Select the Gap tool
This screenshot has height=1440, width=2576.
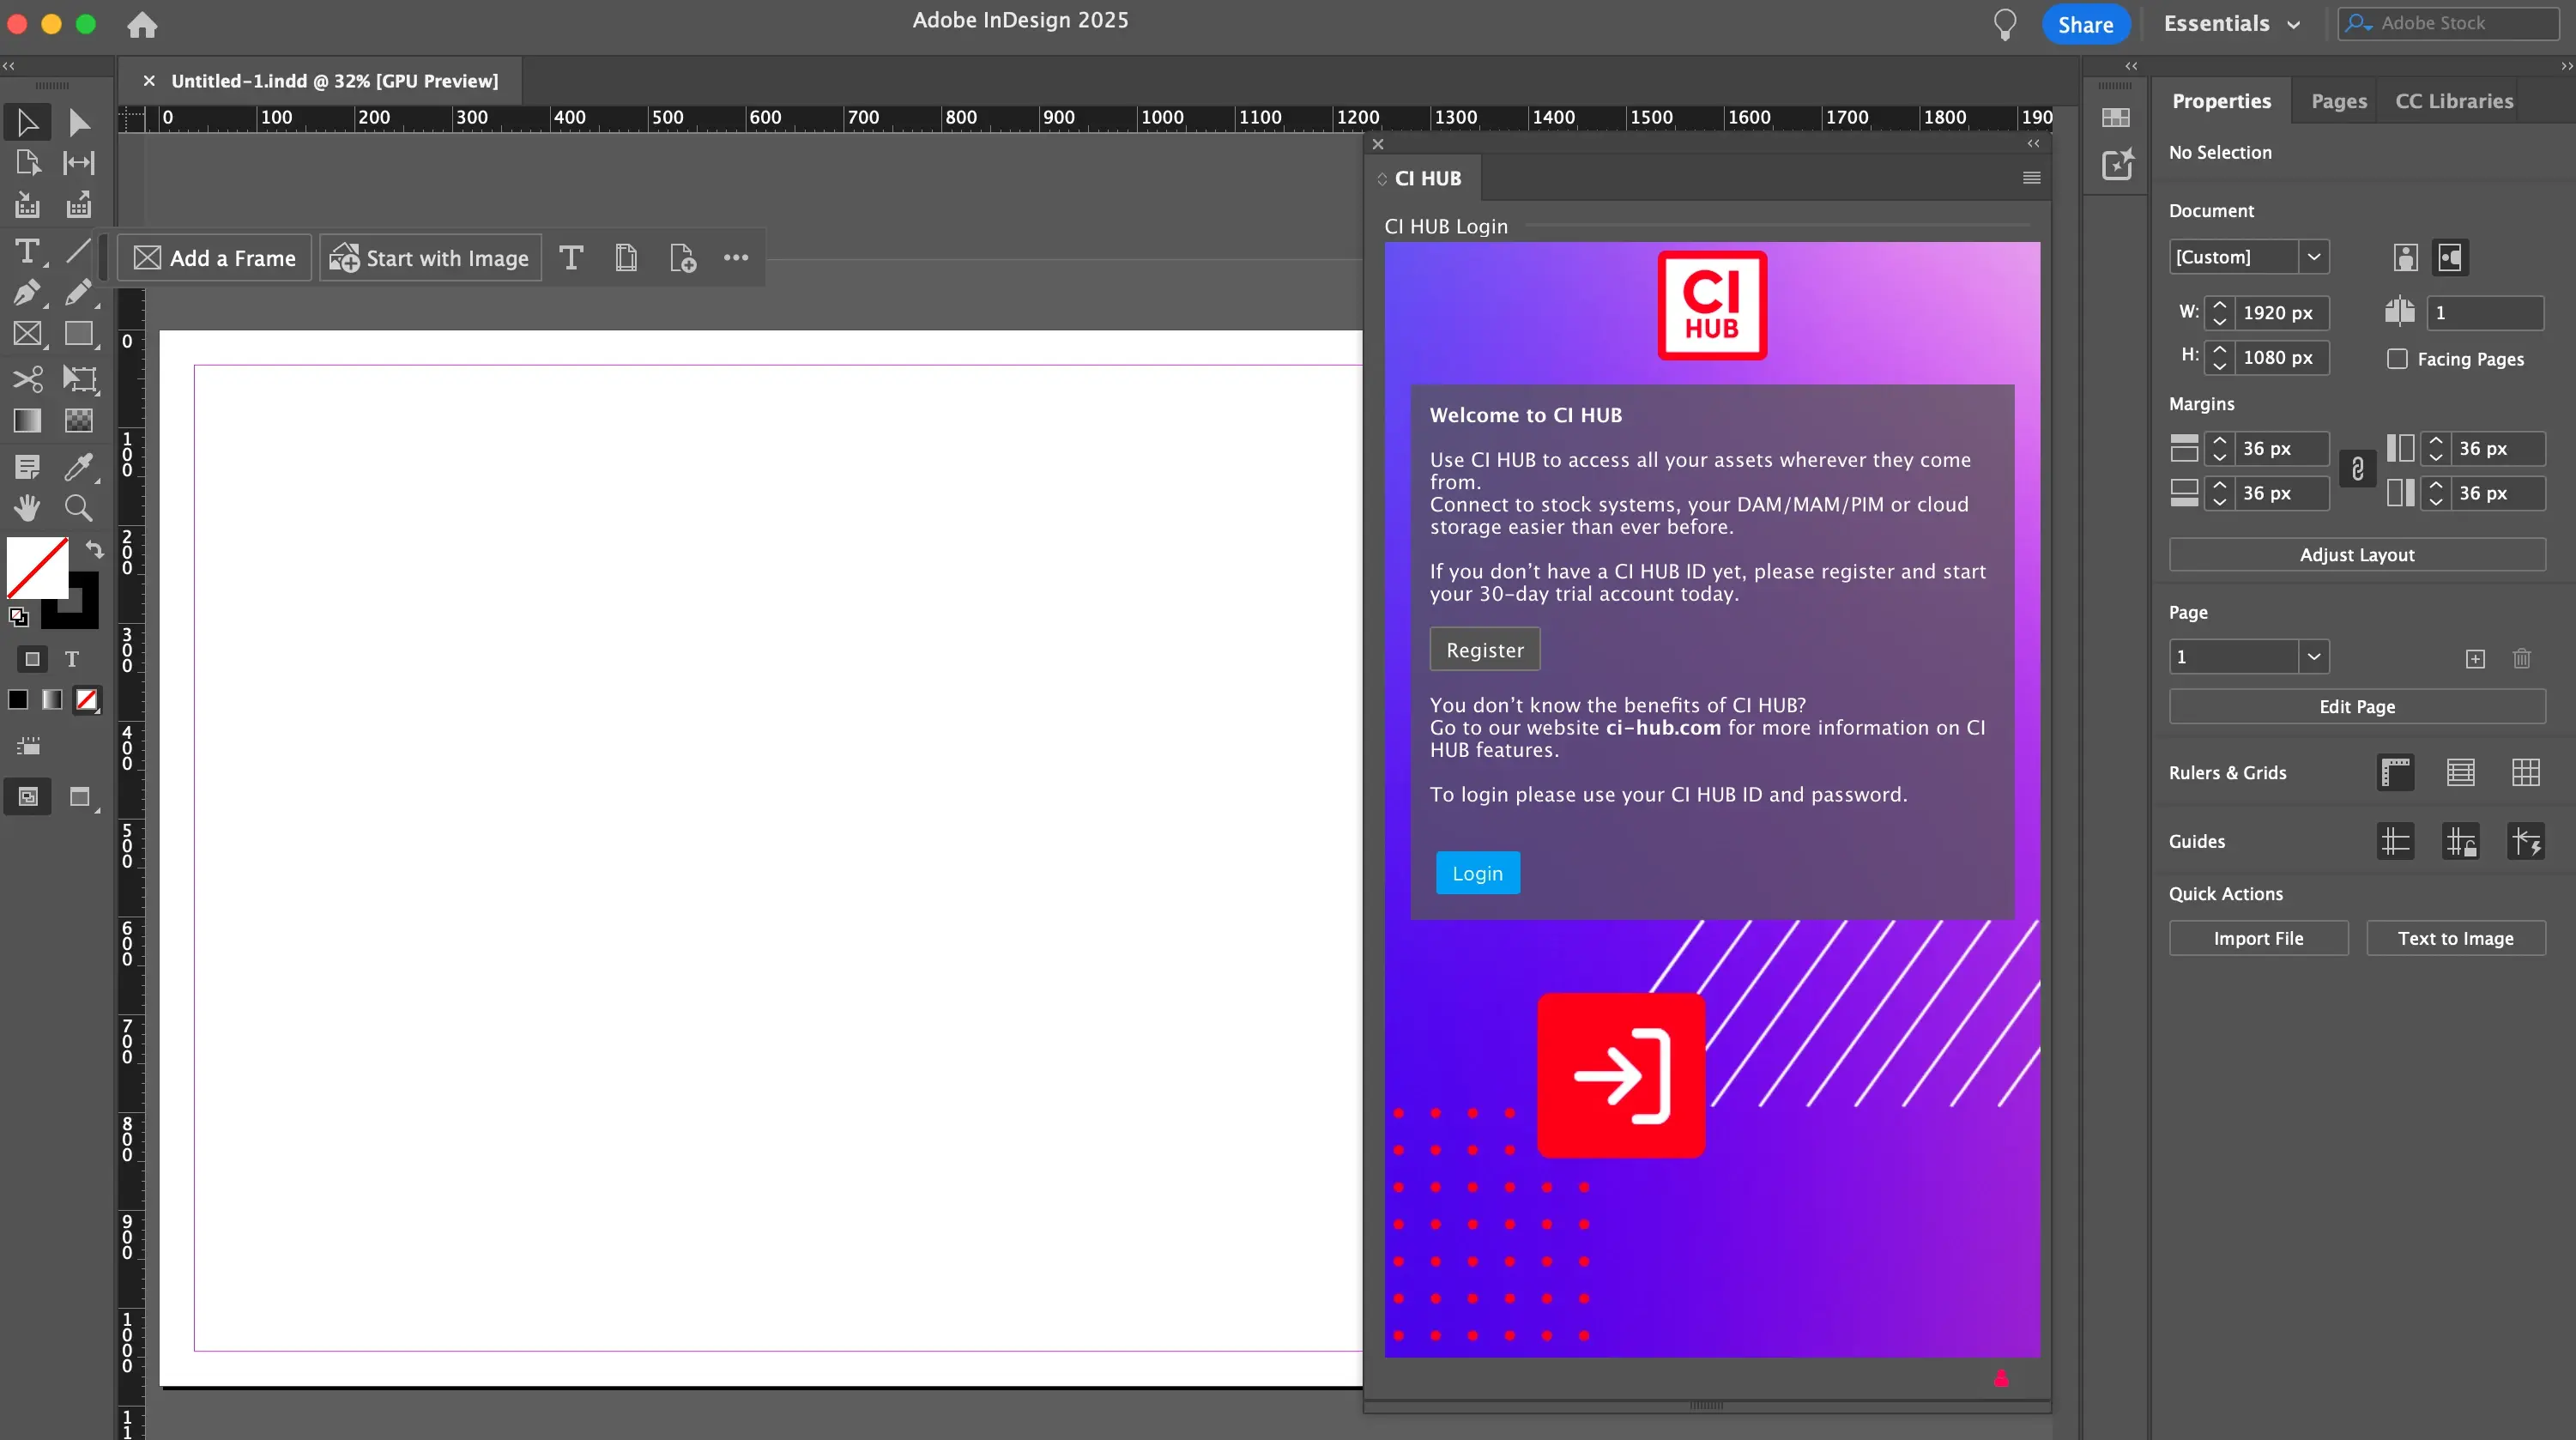(79, 163)
